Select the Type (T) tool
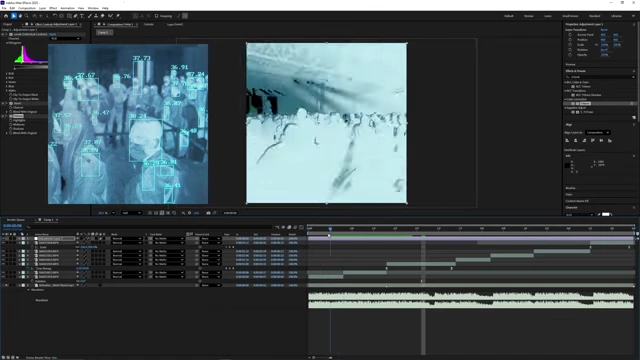Screen dimensions: 640x360 (82, 16)
